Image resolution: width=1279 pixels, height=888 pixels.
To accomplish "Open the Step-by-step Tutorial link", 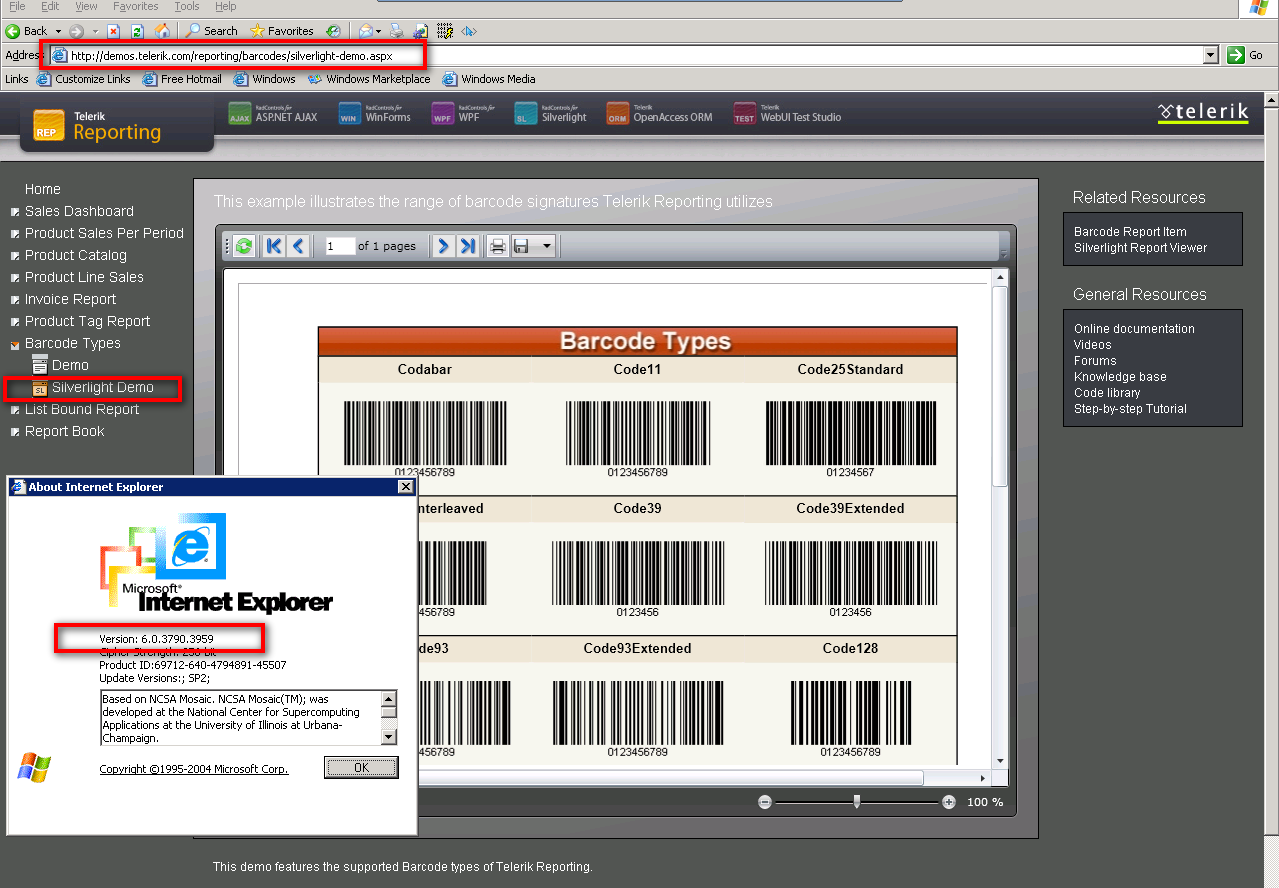I will point(1130,409).
